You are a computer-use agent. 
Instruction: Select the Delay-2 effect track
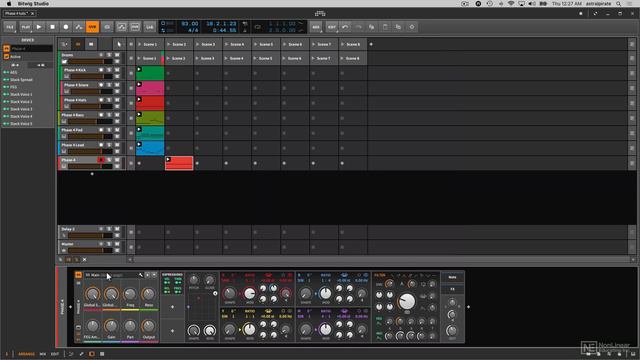click(x=68, y=229)
